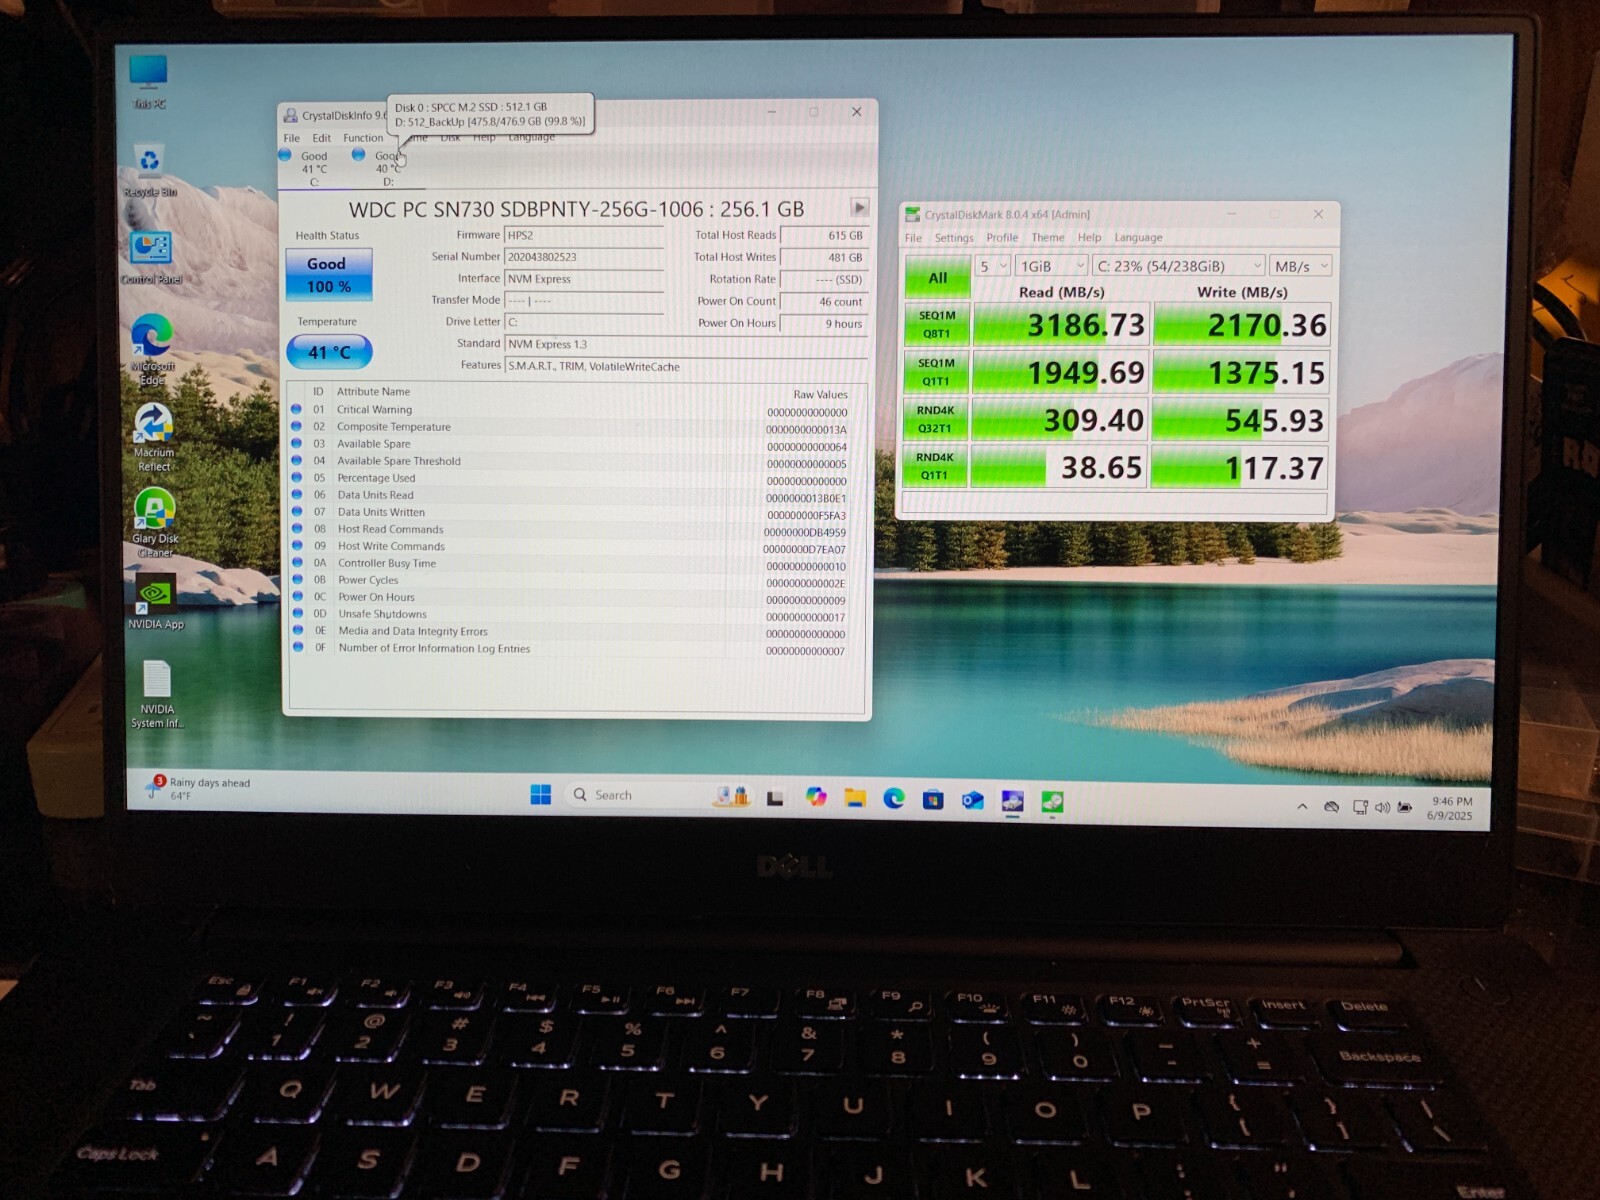The width and height of the screenshot is (1600, 1200).
Task: Open Copilot from the taskbar
Action: 816,797
